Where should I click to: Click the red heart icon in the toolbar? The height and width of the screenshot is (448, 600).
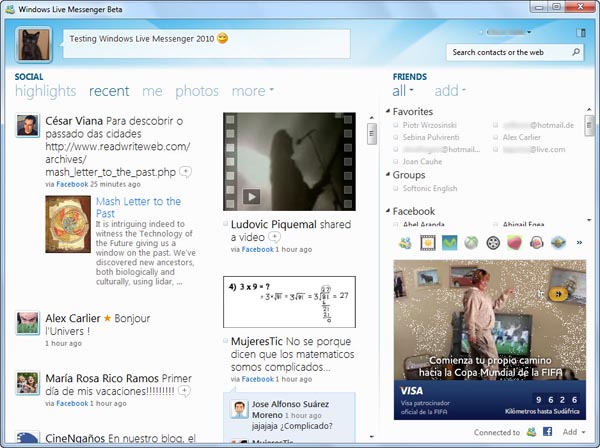[515, 243]
